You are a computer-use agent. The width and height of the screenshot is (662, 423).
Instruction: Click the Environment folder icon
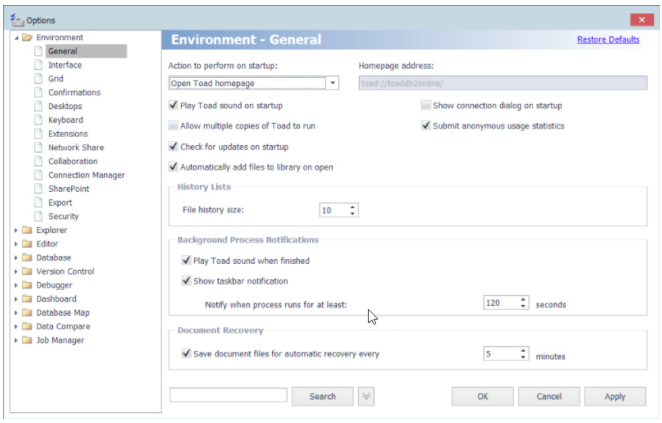(x=27, y=37)
